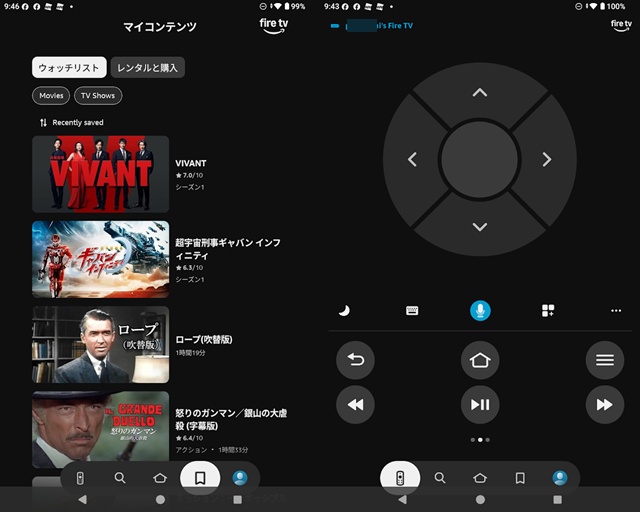Tap Android home button on right screen
This screenshot has height=512, width=640.
pos(480,499)
